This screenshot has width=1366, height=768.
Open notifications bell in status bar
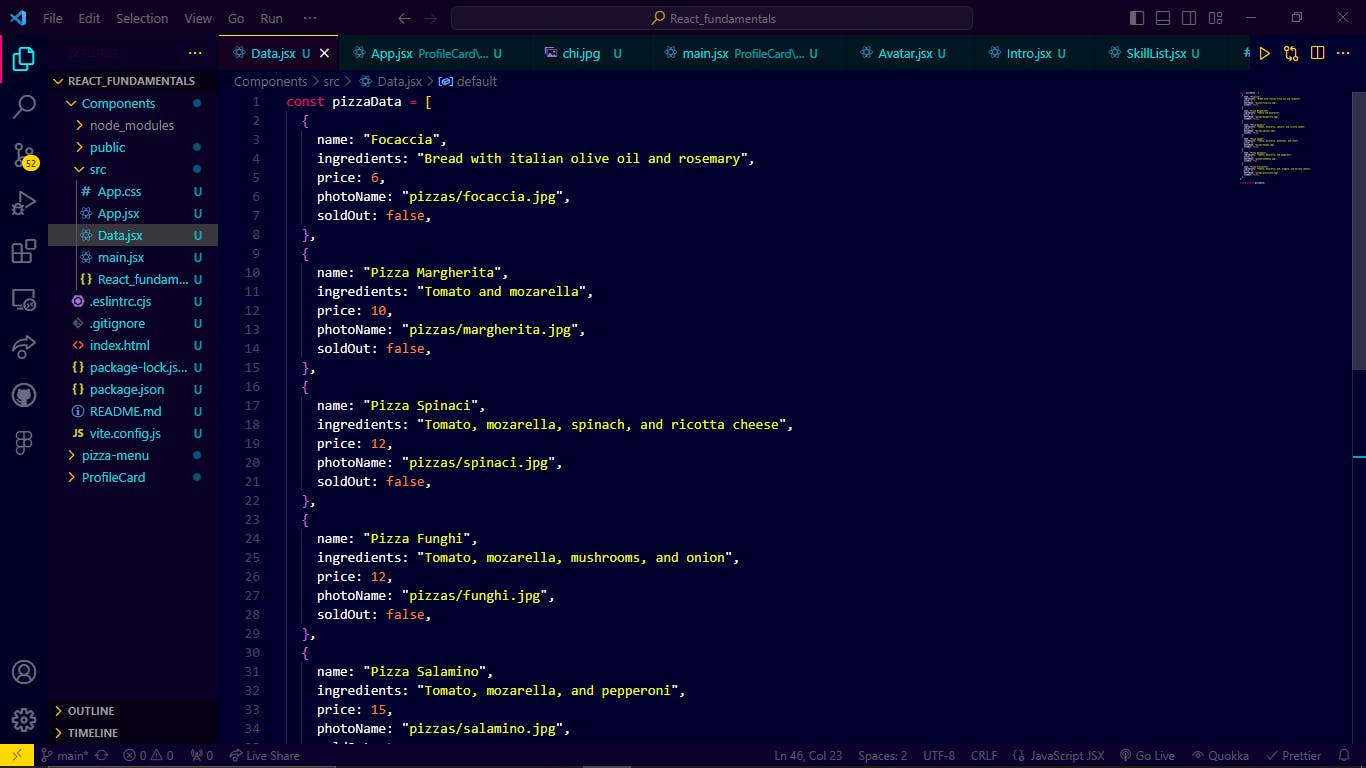[x=1345, y=756]
